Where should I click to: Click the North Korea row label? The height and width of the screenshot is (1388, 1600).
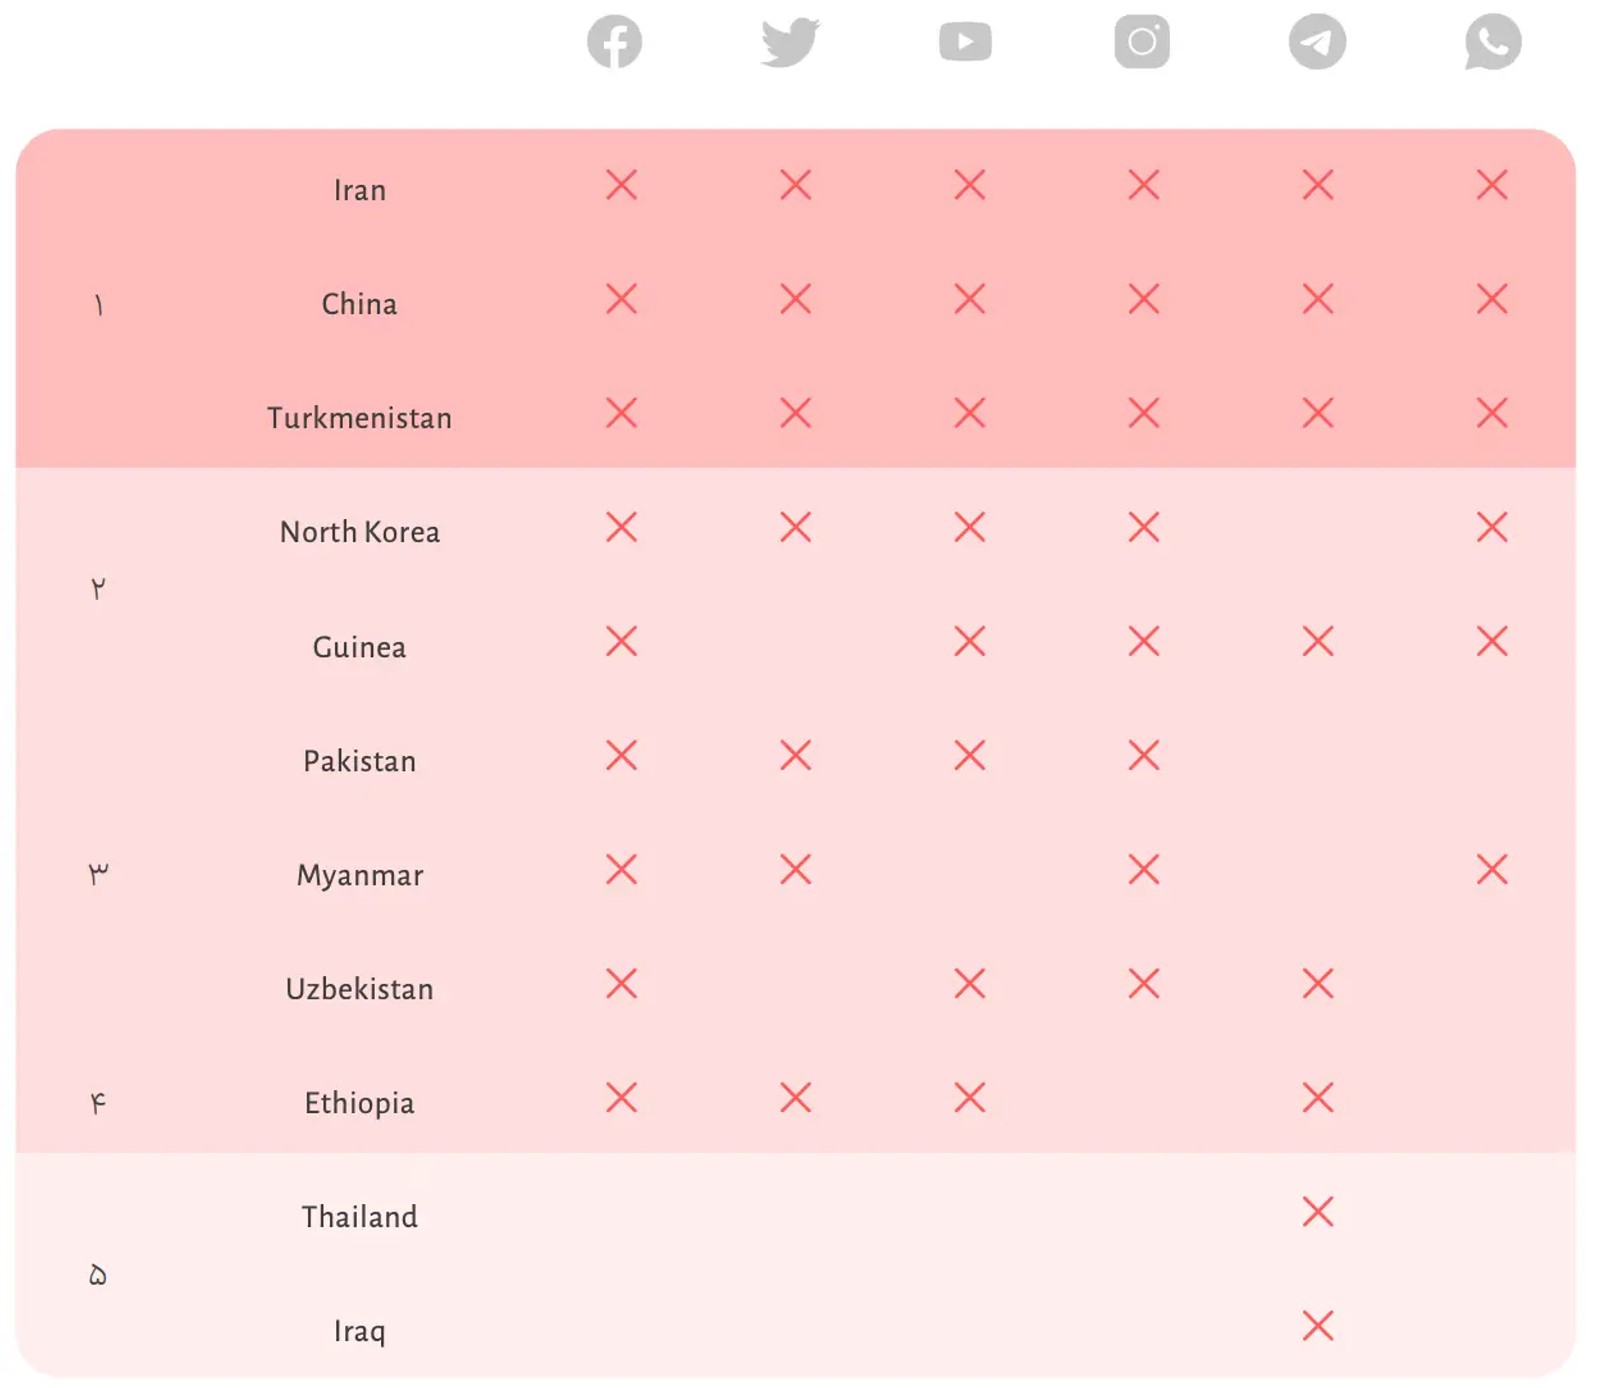pos(360,532)
